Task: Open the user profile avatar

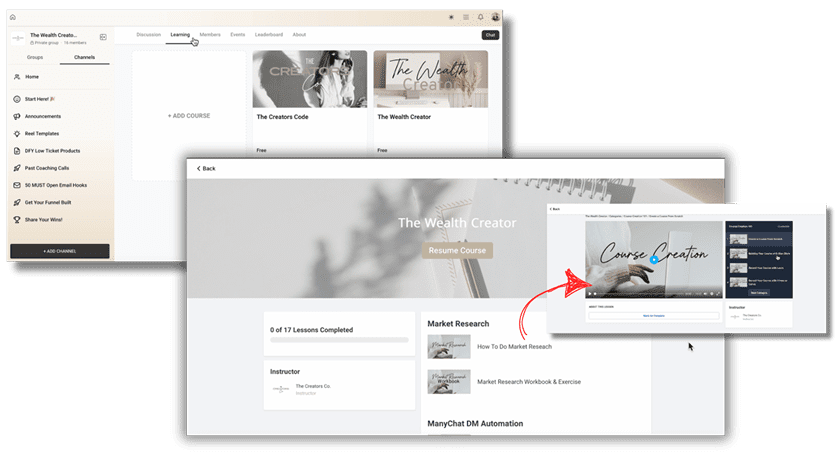Action: (495, 17)
